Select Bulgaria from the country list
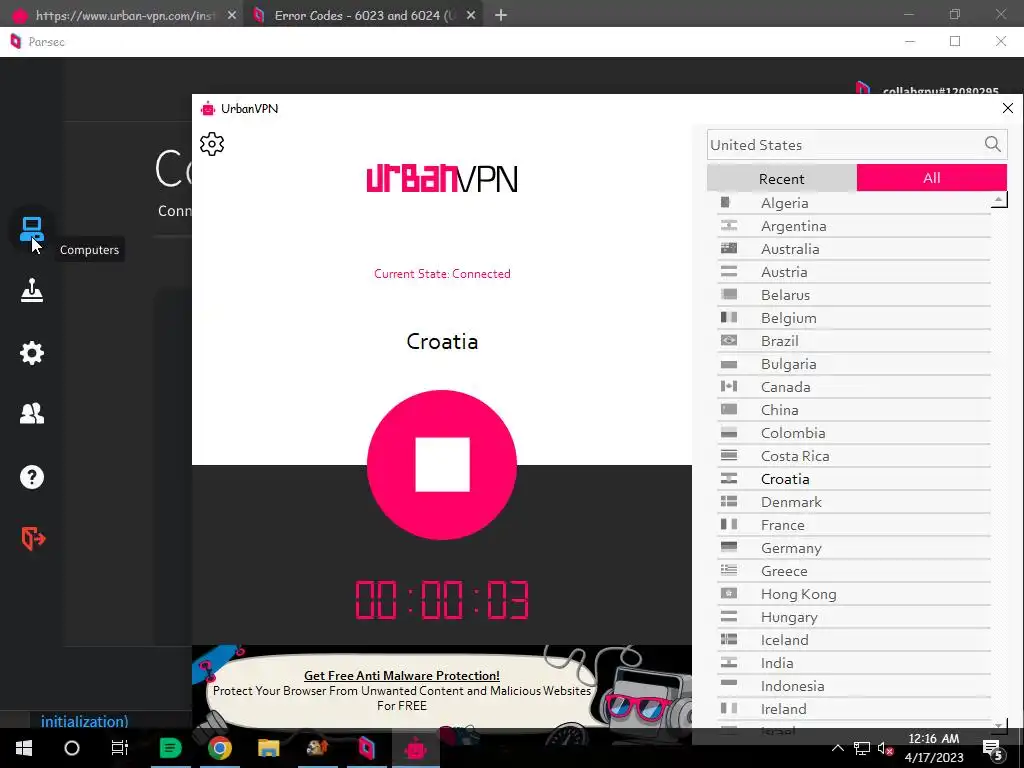 (x=854, y=364)
